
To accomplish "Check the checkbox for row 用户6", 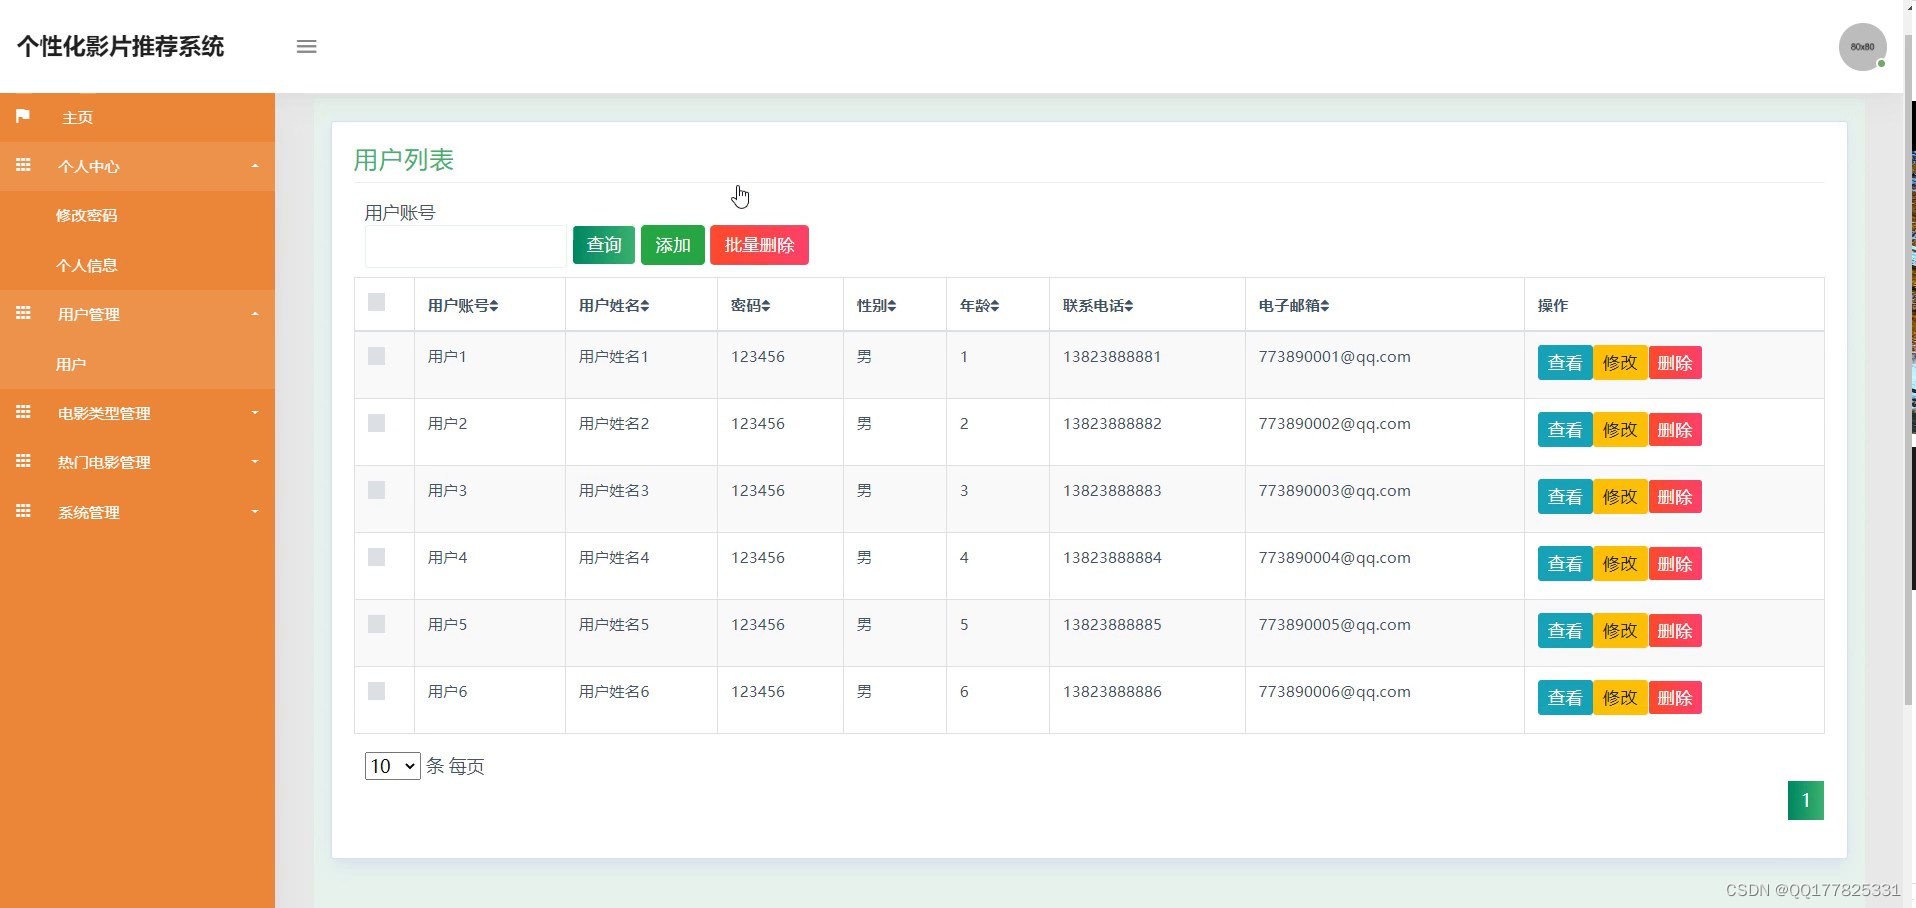I will tap(377, 691).
